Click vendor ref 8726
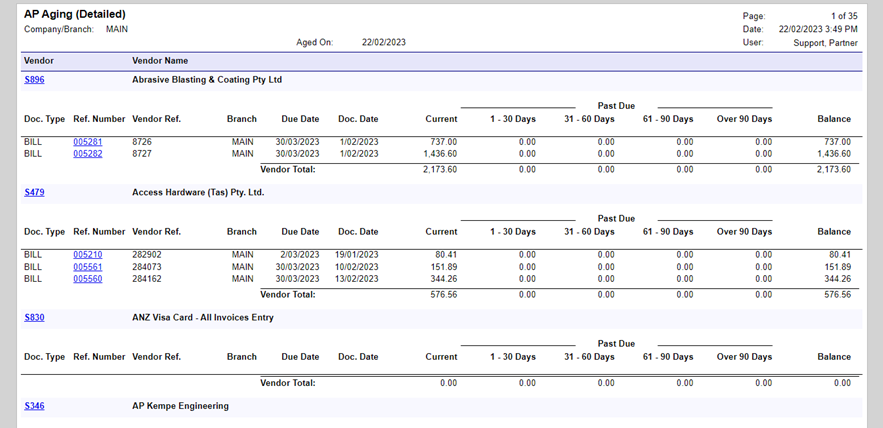This screenshot has height=428, width=883. (142, 142)
